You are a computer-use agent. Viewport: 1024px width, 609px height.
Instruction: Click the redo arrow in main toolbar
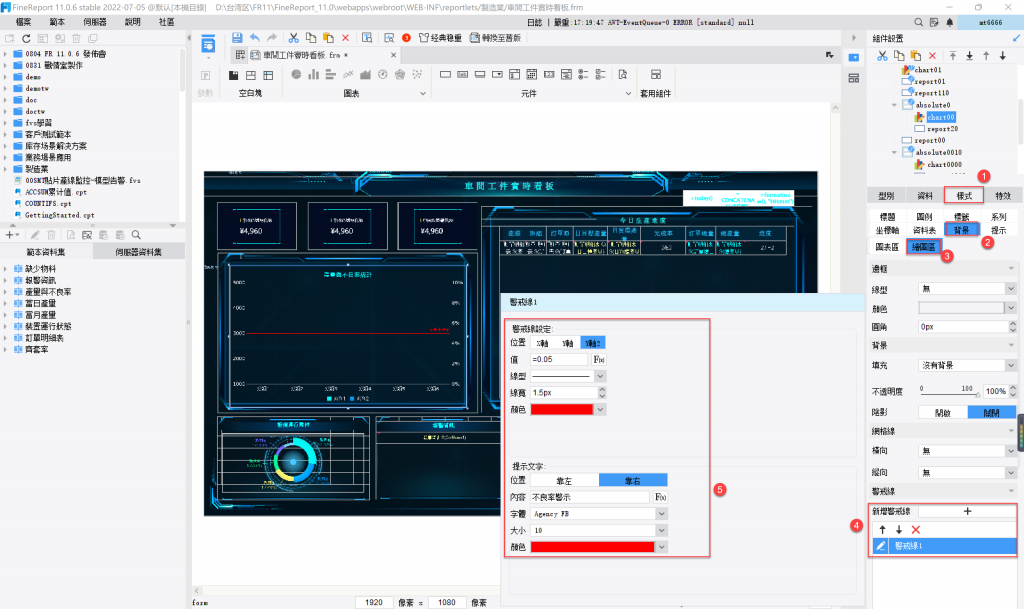272,38
